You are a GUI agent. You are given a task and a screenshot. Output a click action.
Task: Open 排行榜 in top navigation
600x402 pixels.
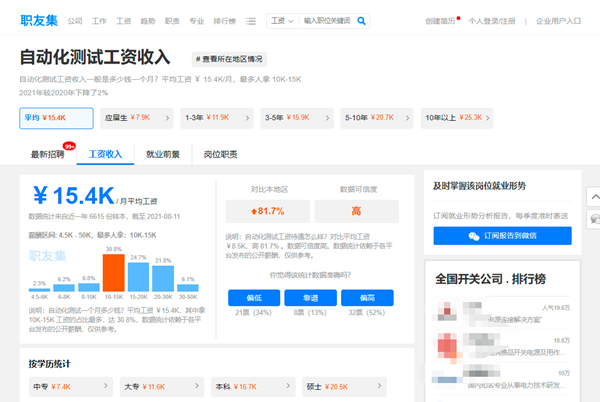(225, 21)
